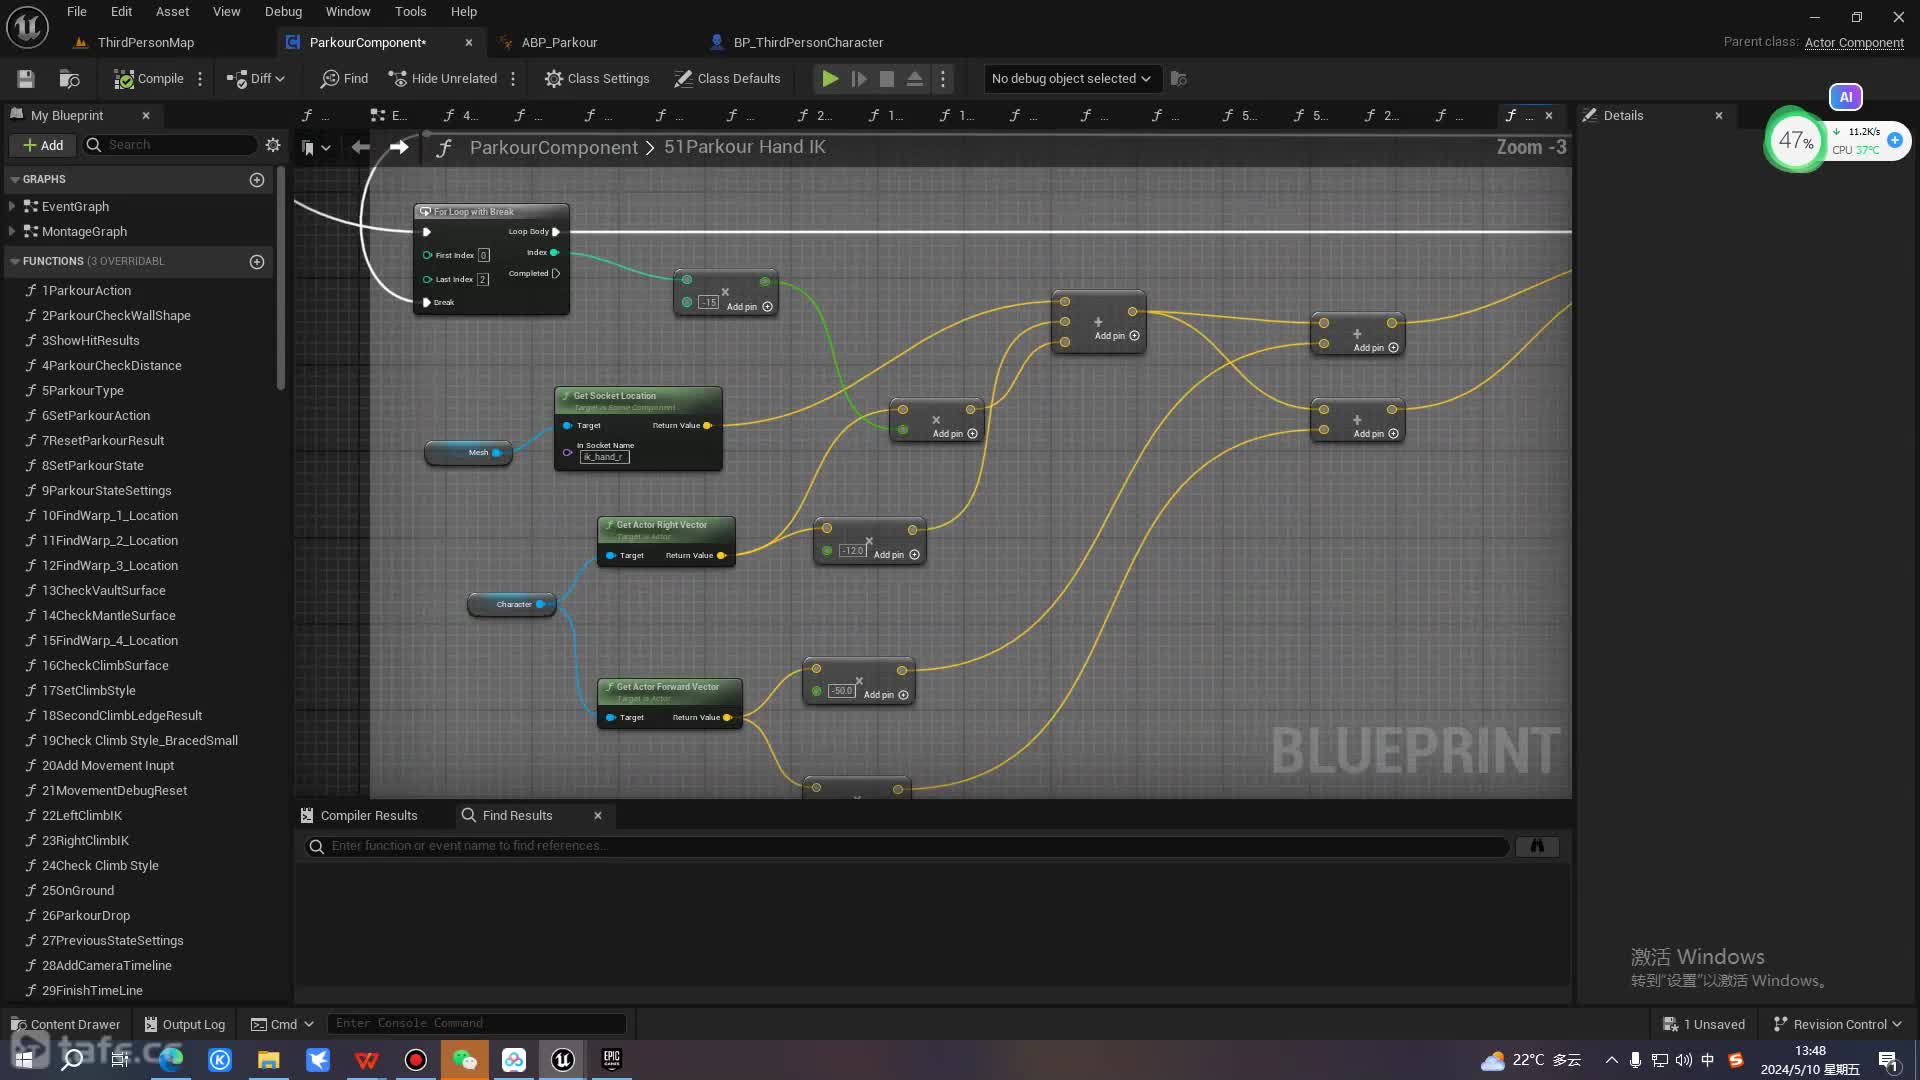Screen dimensions: 1920x1080
Task: Click Add pin on the -15 multiply node
Action: click(x=749, y=307)
